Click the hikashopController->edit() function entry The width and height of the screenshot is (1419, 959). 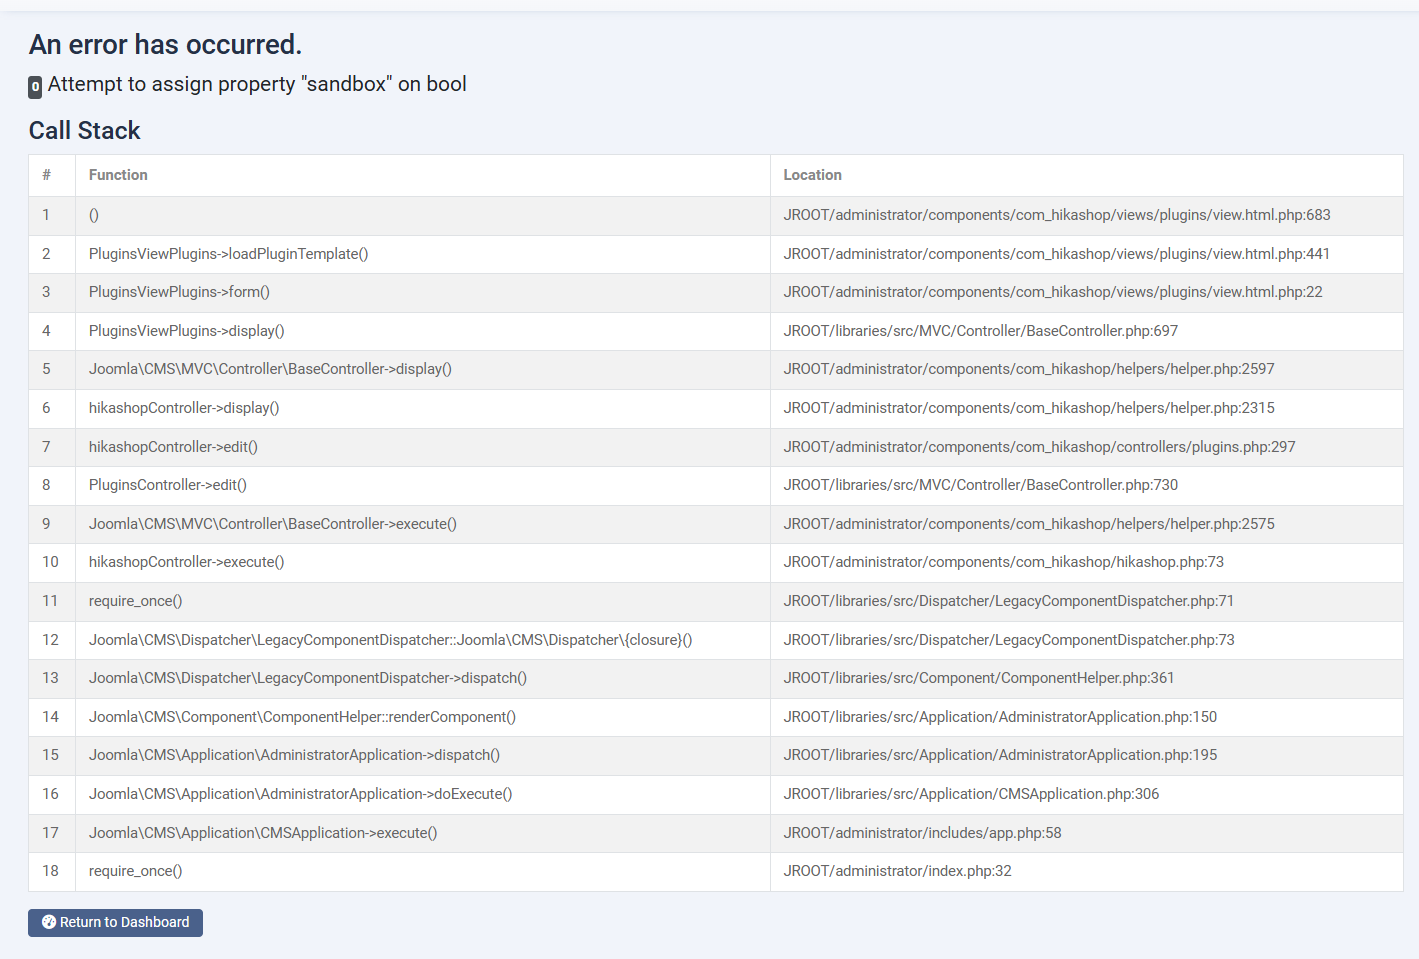point(173,447)
